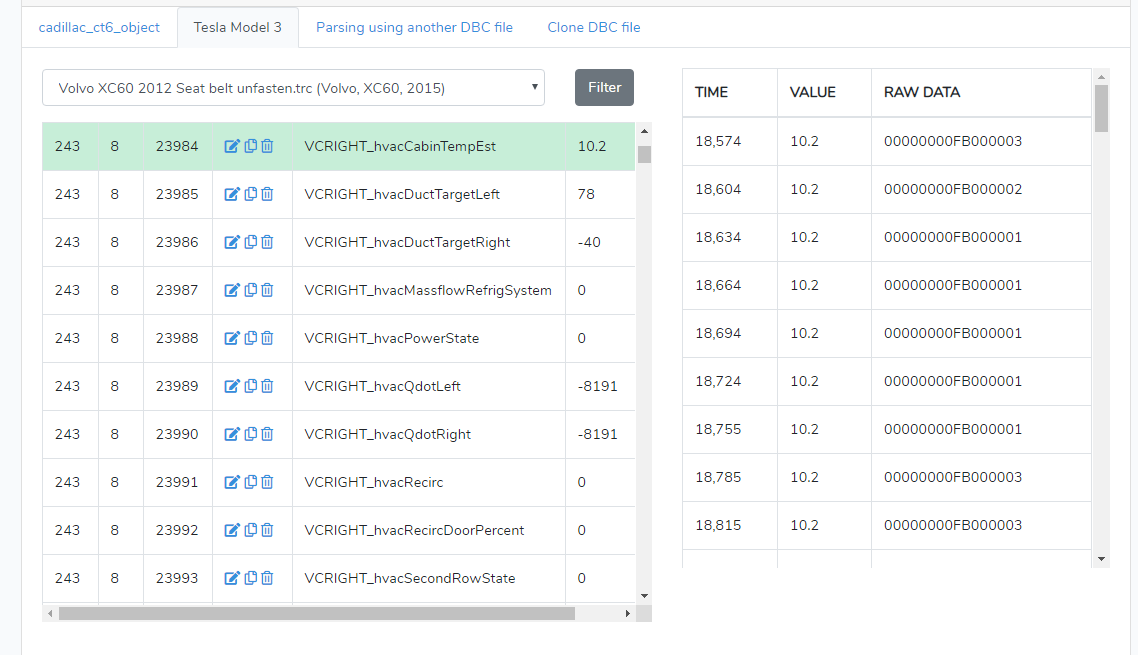Edit the VCRIGHT_hvacCabinTempEst signal
Screen dimensions: 1138x655
click(x=232, y=146)
